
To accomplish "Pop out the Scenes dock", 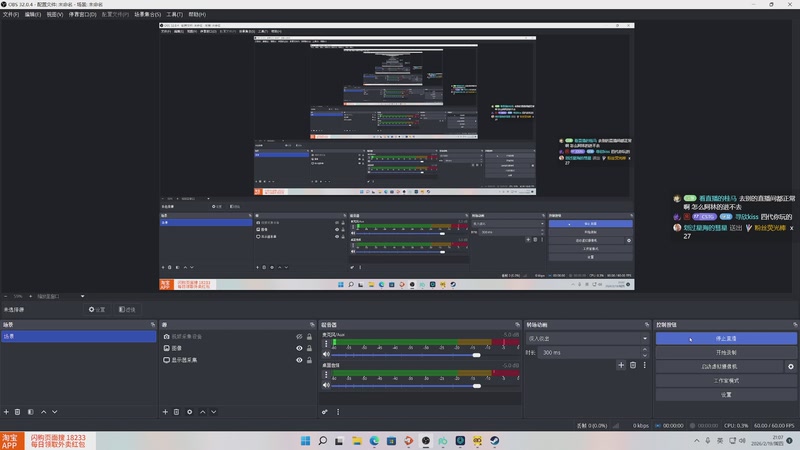I will pos(153,324).
